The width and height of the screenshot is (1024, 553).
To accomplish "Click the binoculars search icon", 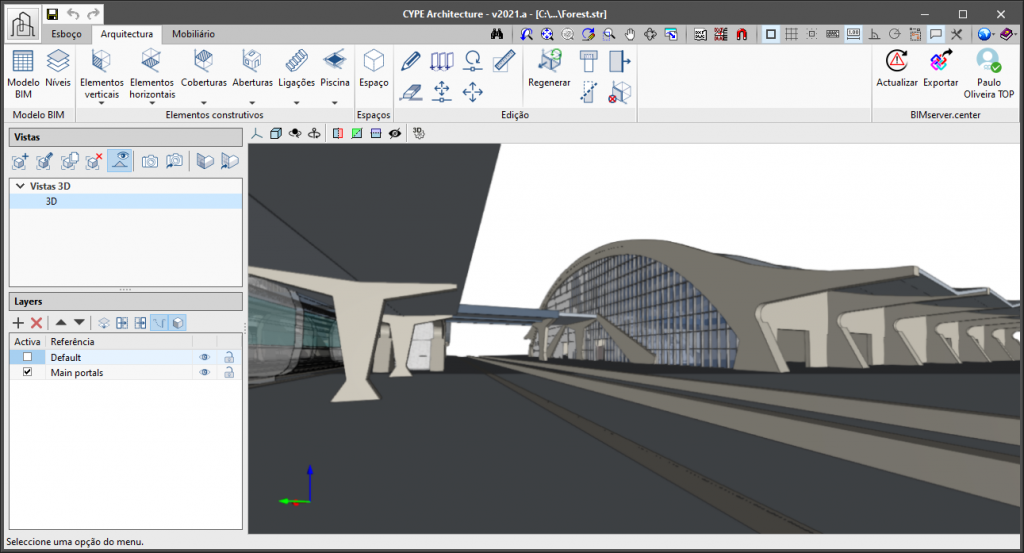I will click(496, 33).
